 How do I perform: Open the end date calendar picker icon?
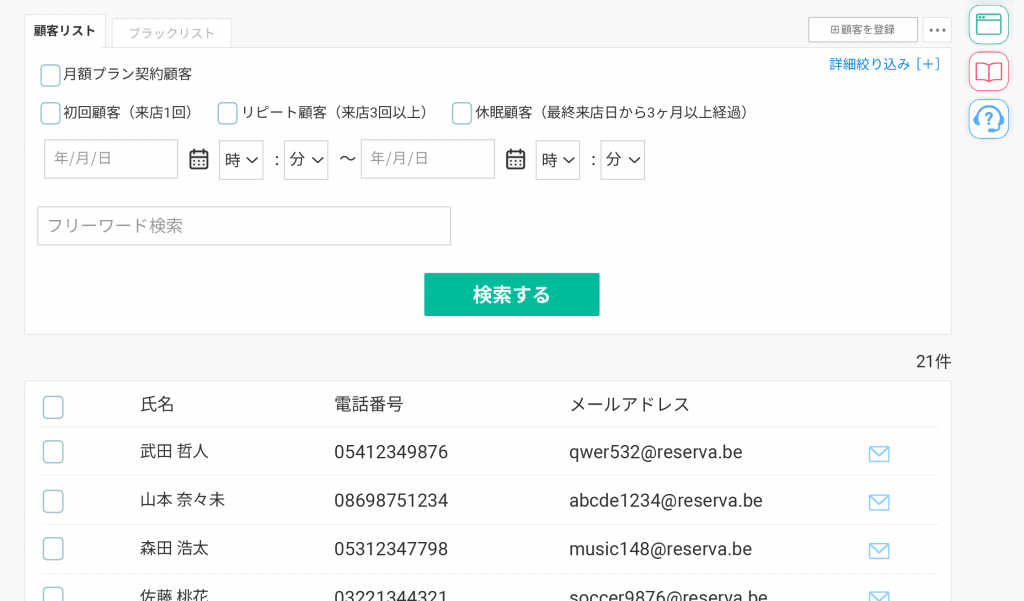click(x=515, y=159)
